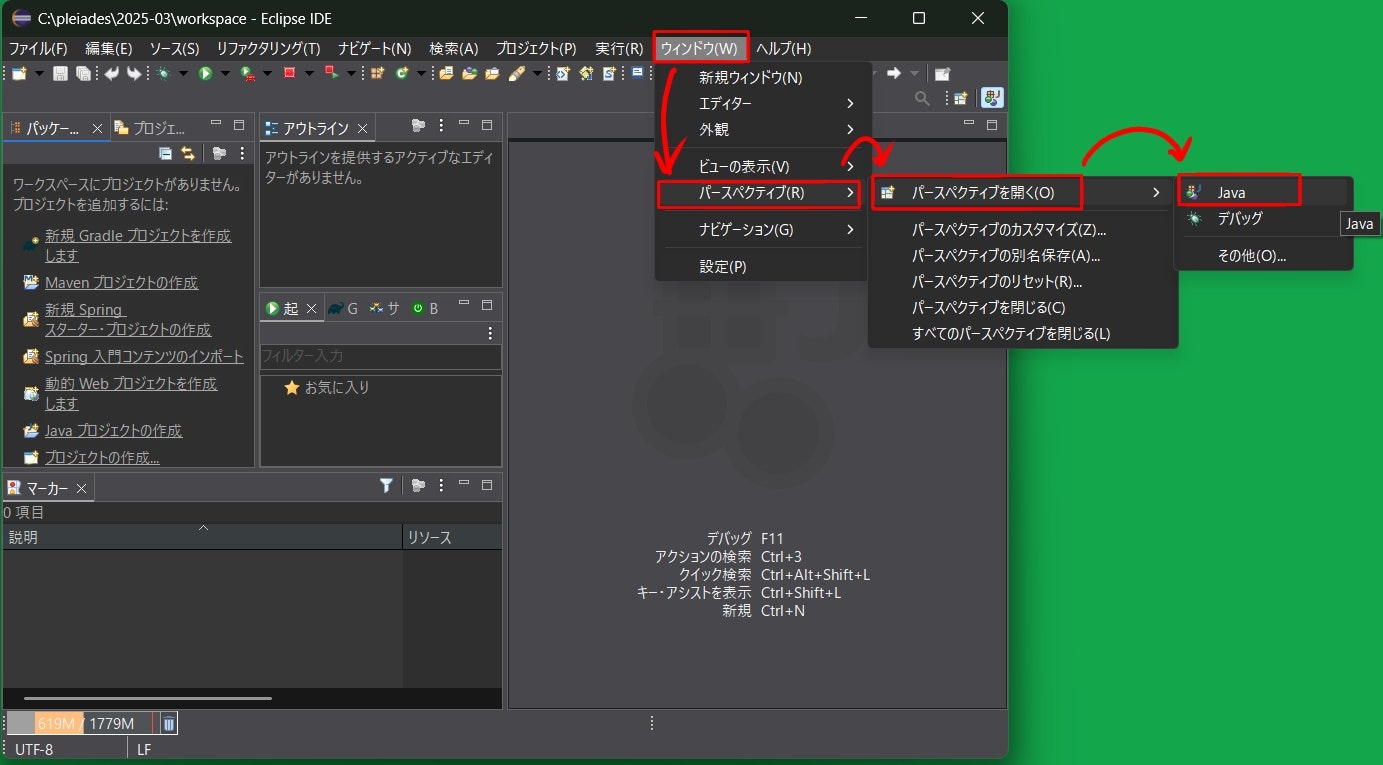Open dropdown arrow next to New Class icon
Screen dimensions: 1383x765
pyautogui.click(x=421, y=73)
